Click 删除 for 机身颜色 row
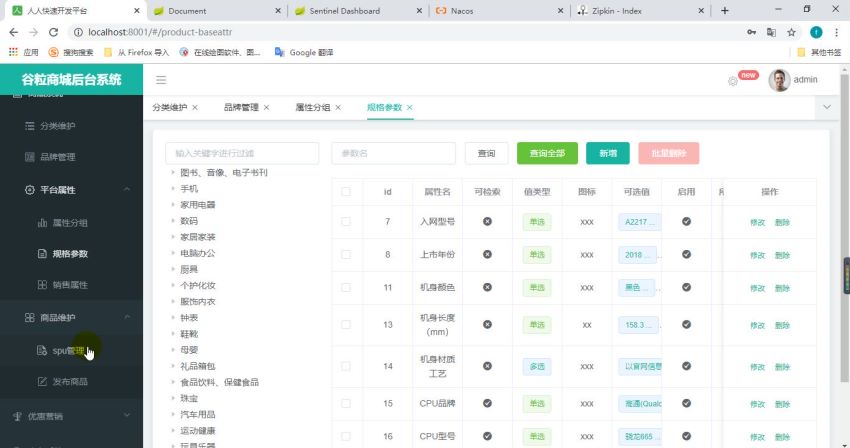 tap(782, 289)
